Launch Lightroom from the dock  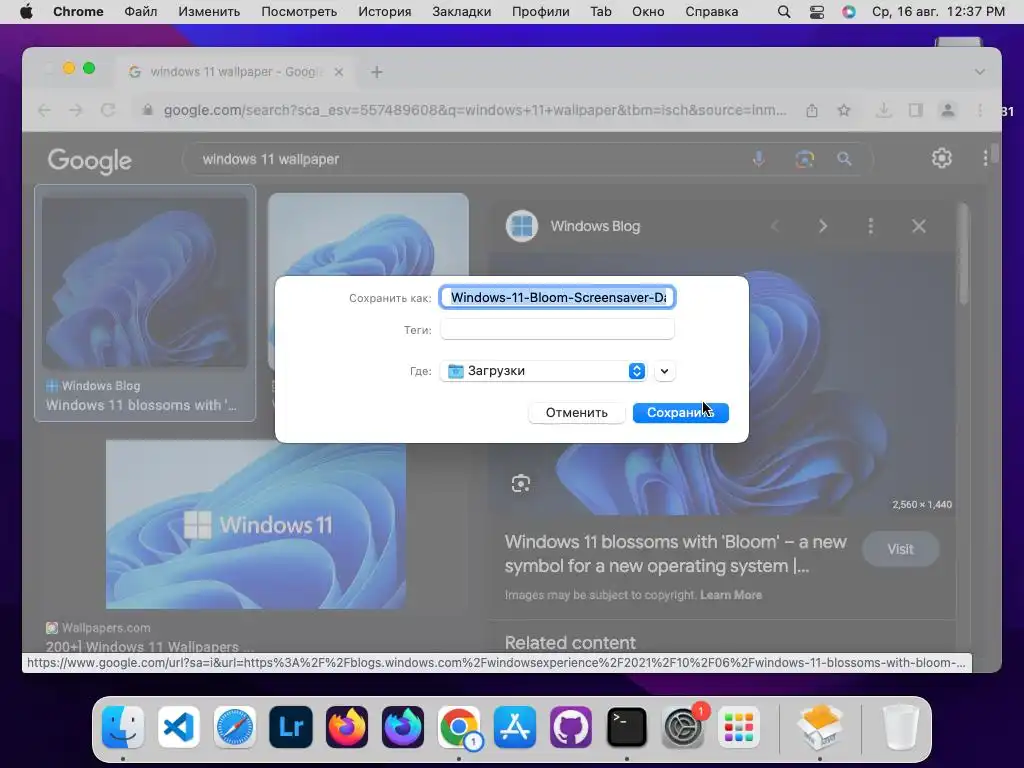pyautogui.click(x=291, y=727)
